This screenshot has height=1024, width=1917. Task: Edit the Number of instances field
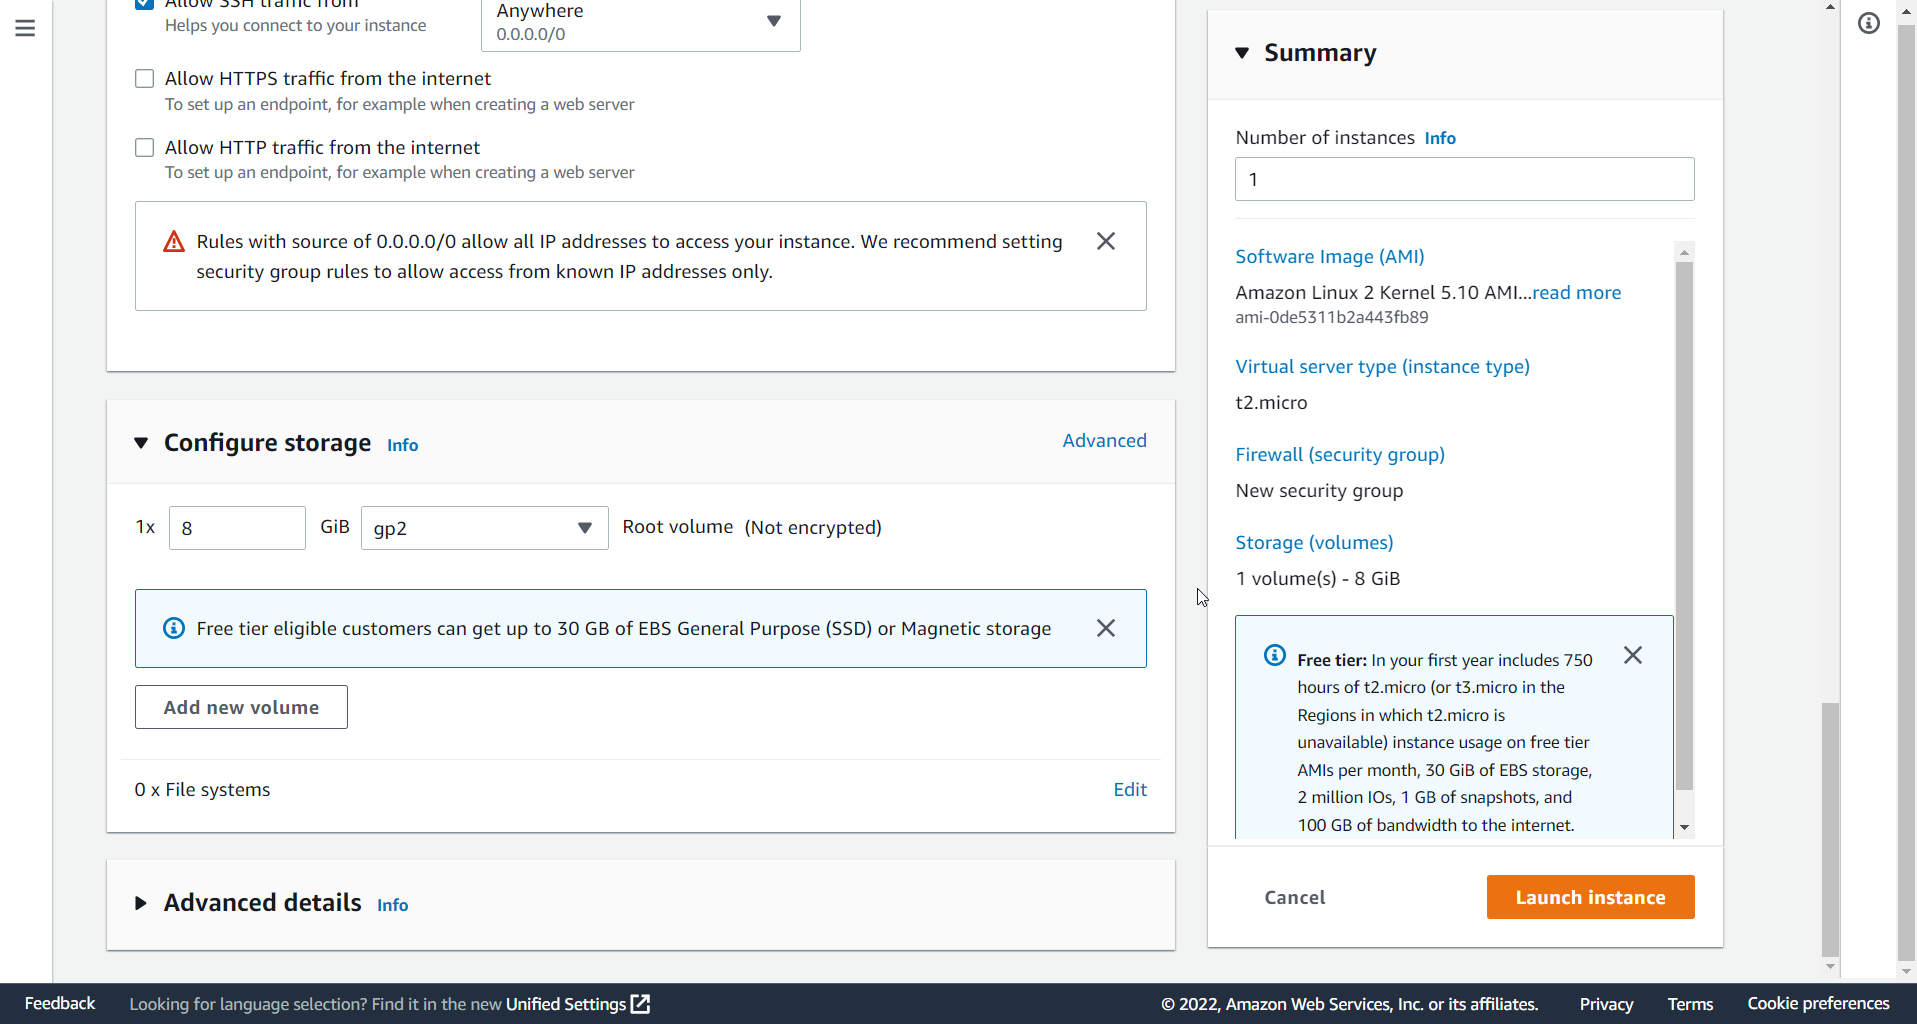click(x=1464, y=179)
